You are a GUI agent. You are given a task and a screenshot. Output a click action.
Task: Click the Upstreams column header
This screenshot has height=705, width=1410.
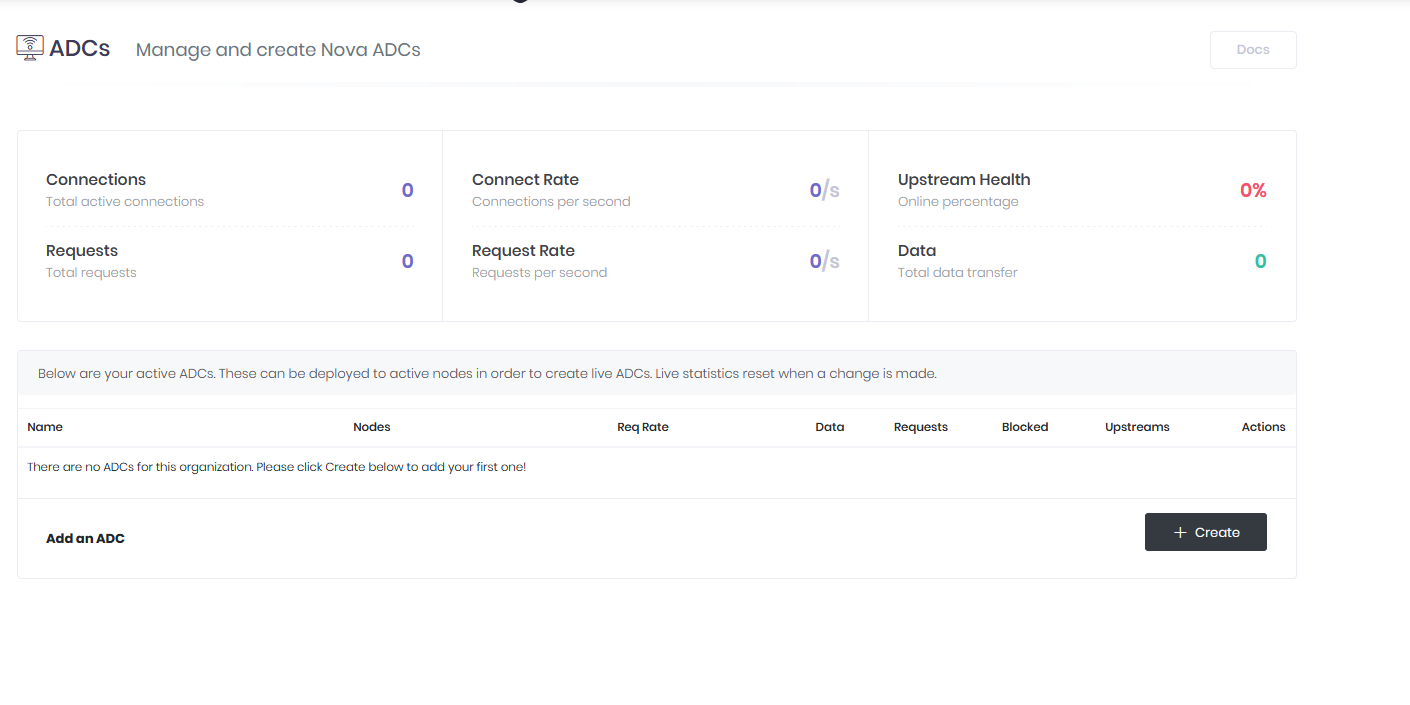1137,427
